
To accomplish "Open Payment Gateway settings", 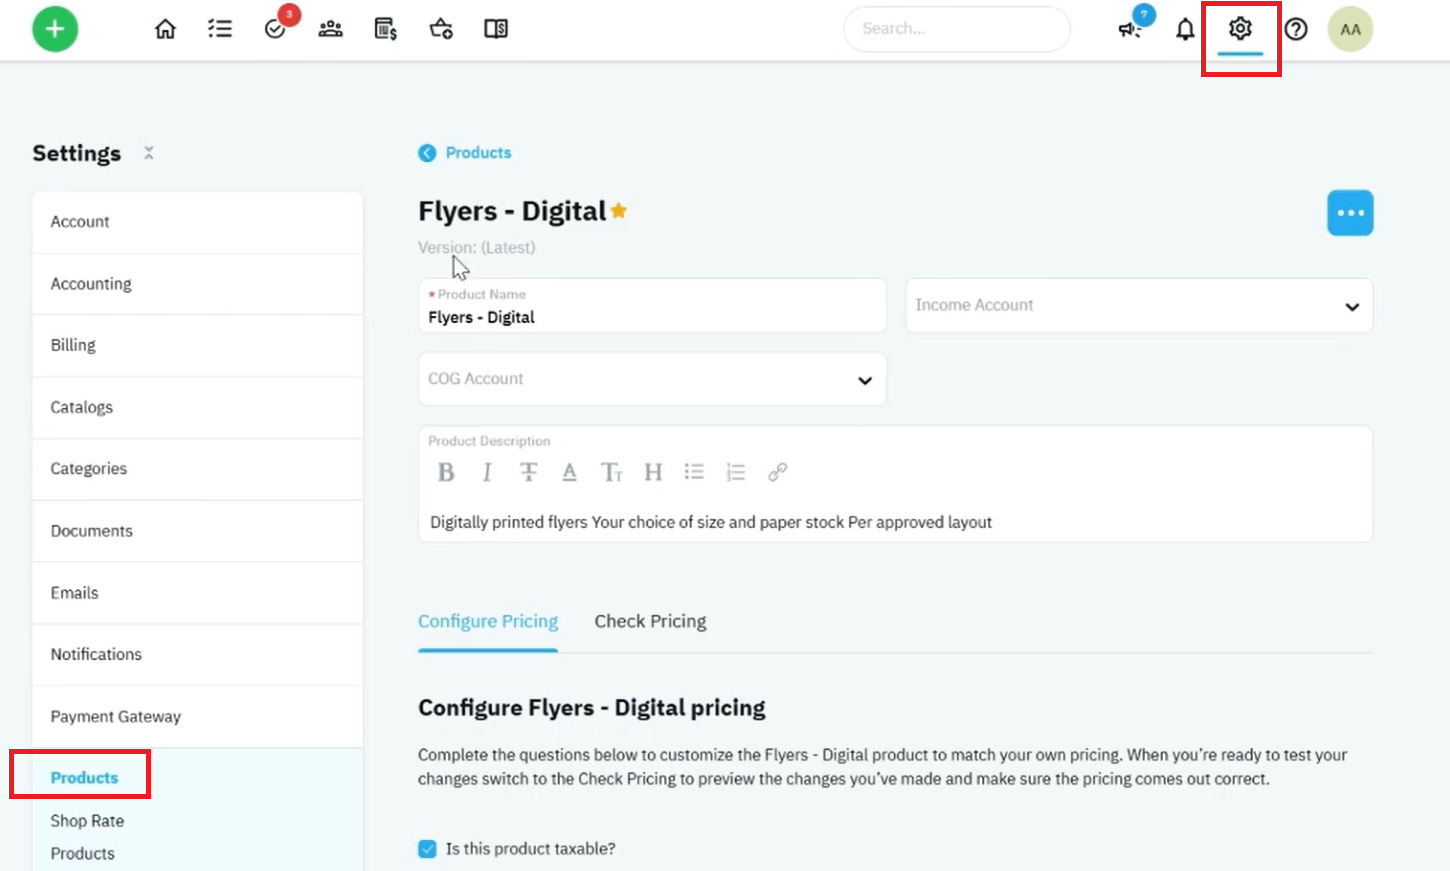I will tap(197, 717).
